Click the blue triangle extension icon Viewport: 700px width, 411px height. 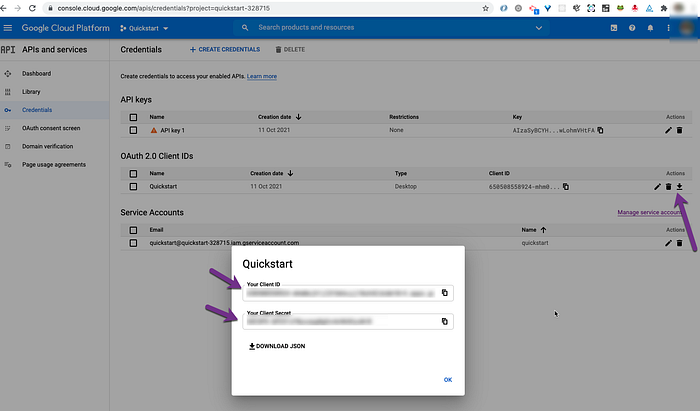pyautogui.click(x=649, y=8)
